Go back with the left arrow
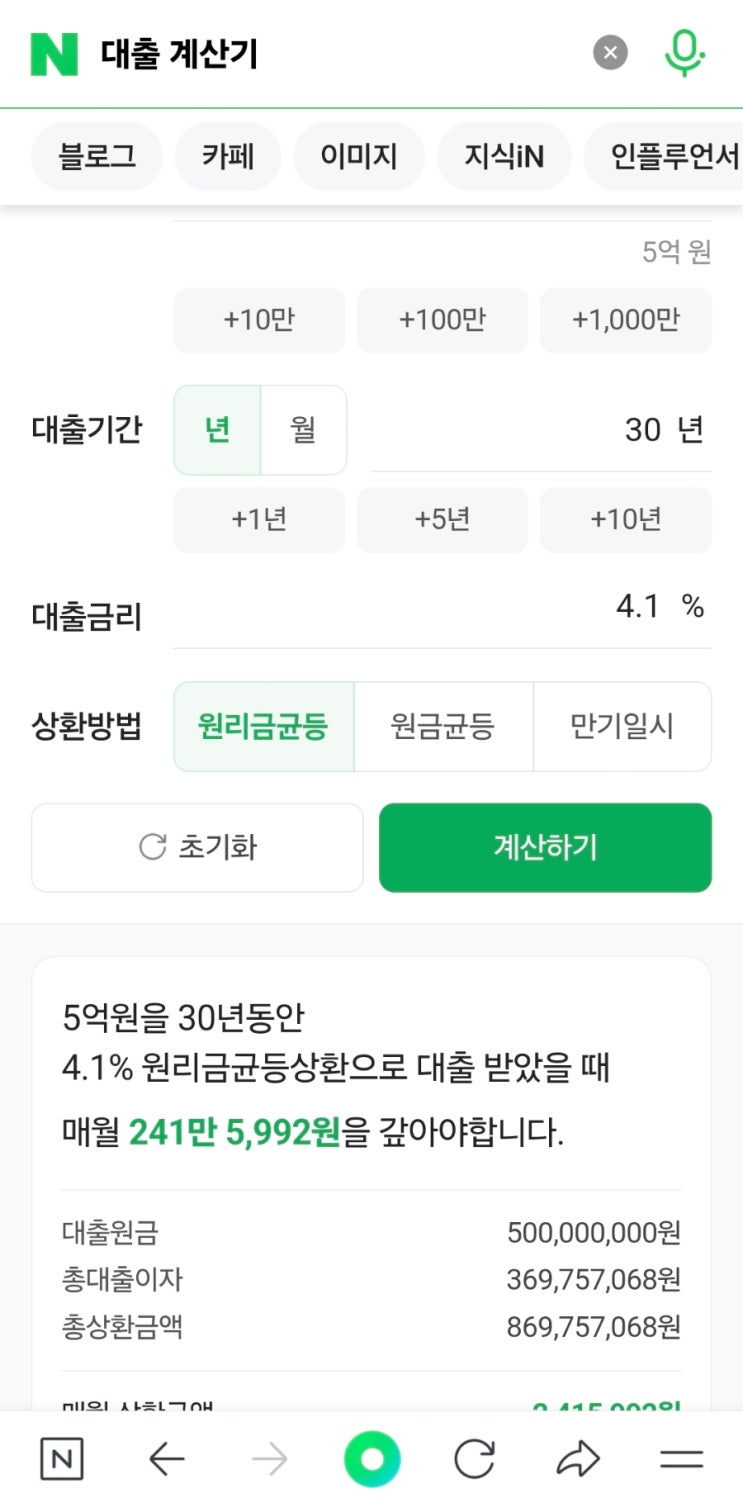The image size is (743, 1507). click(166, 1460)
